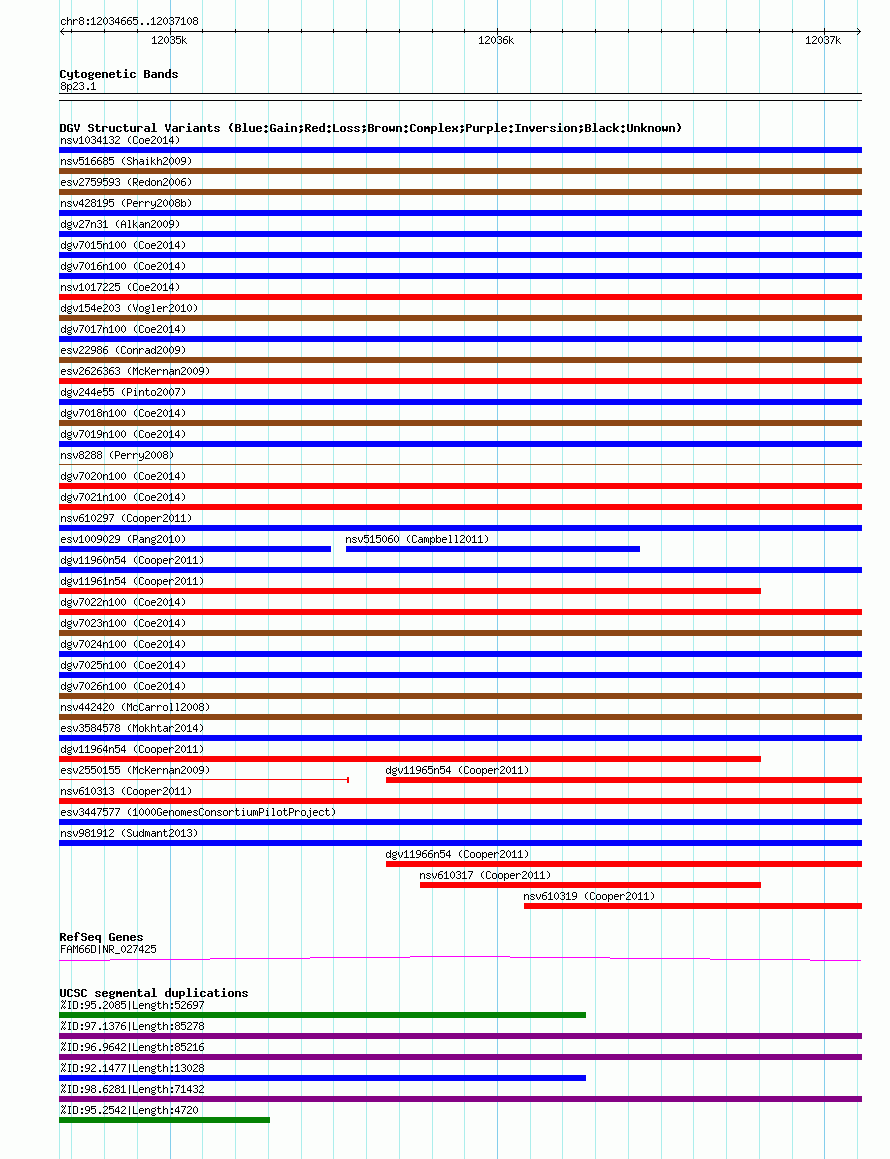The width and height of the screenshot is (890, 1159).
Task: Click the thin red line of esv2550155
Action: click(x=204, y=780)
